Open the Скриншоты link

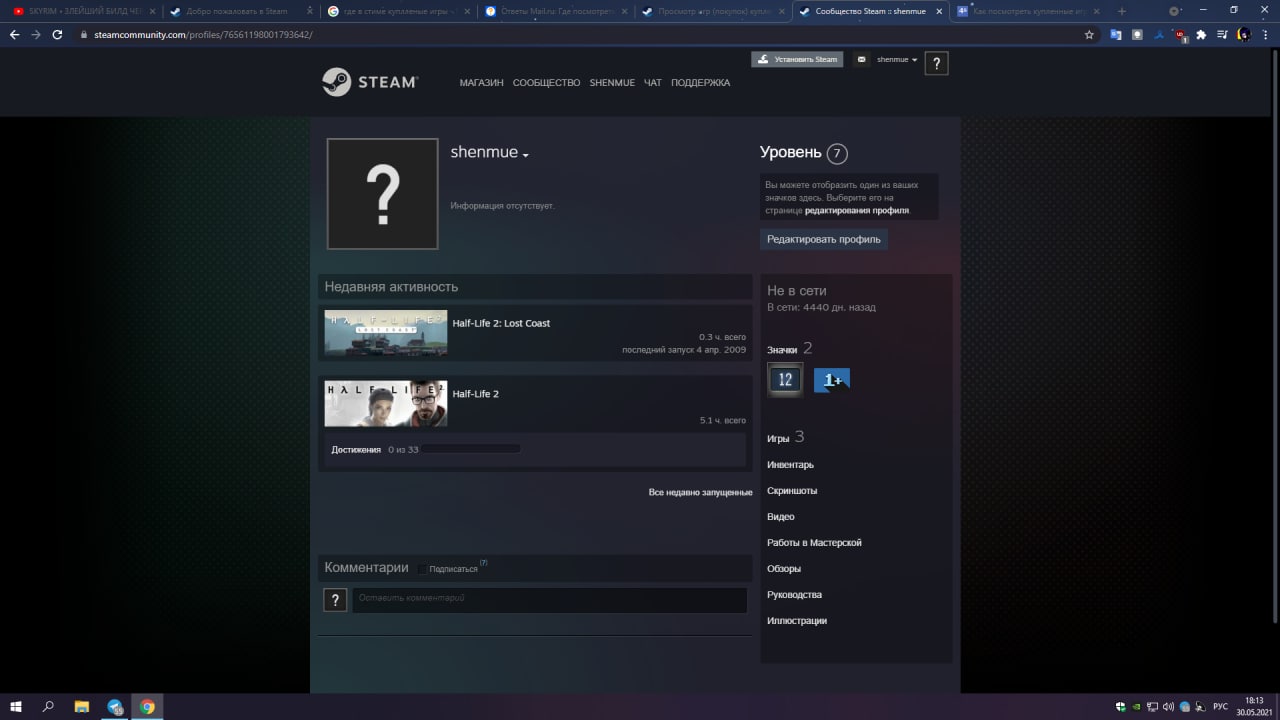(792, 491)
